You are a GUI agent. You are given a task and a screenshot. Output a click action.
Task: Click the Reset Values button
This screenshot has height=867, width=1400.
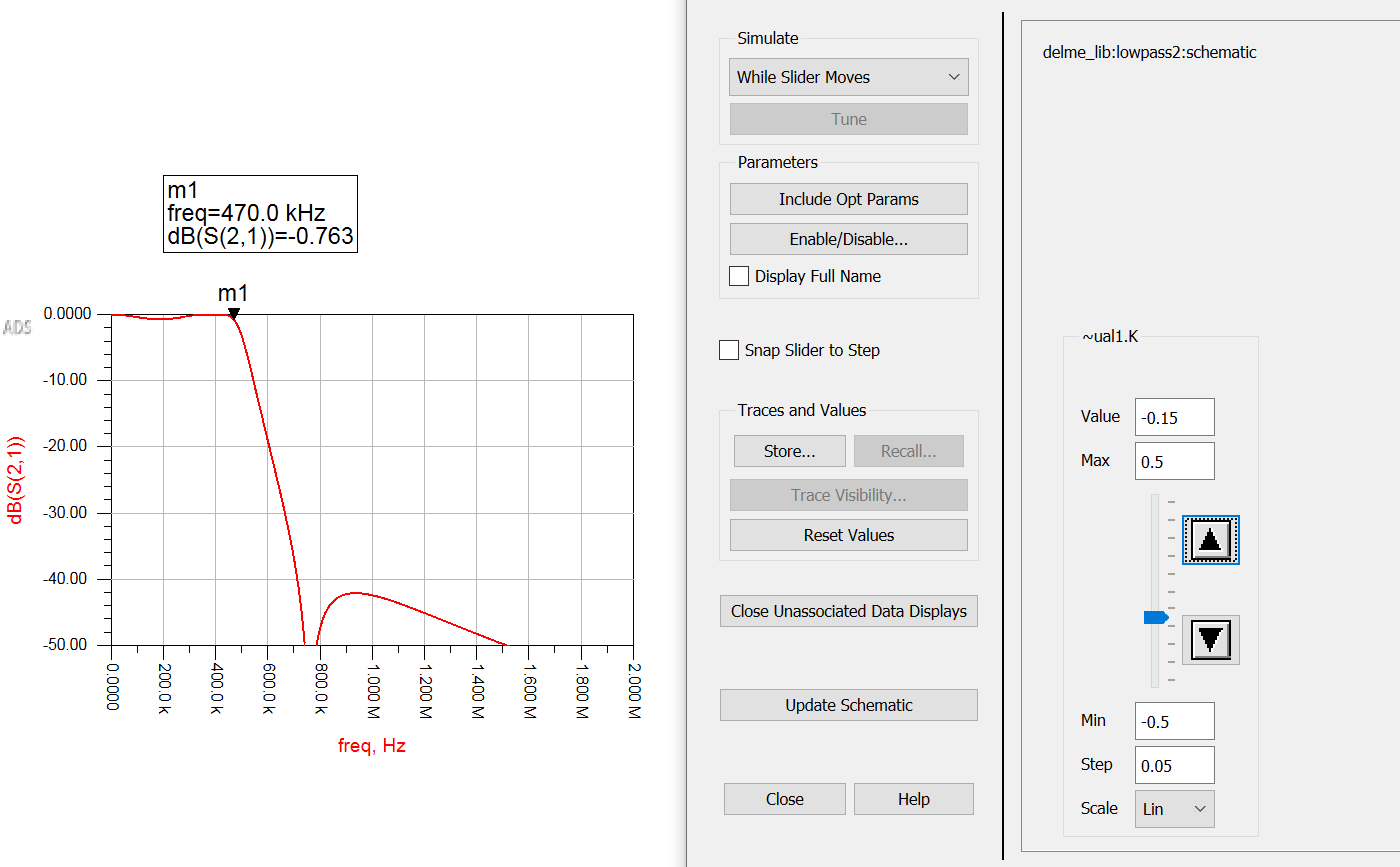coord(849,535)
